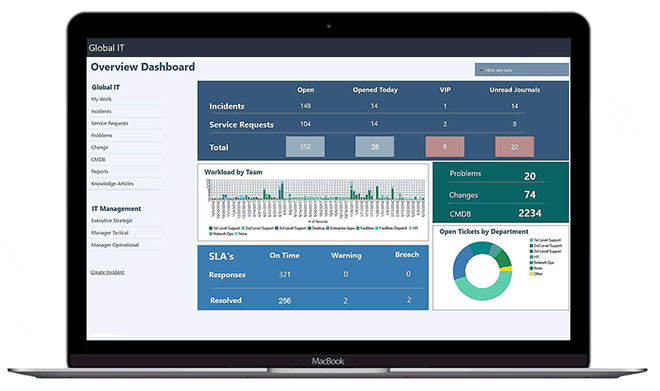Click the CMDB count 2234
The height and width of the screenshot is (391, 660).
click(530, 213)
